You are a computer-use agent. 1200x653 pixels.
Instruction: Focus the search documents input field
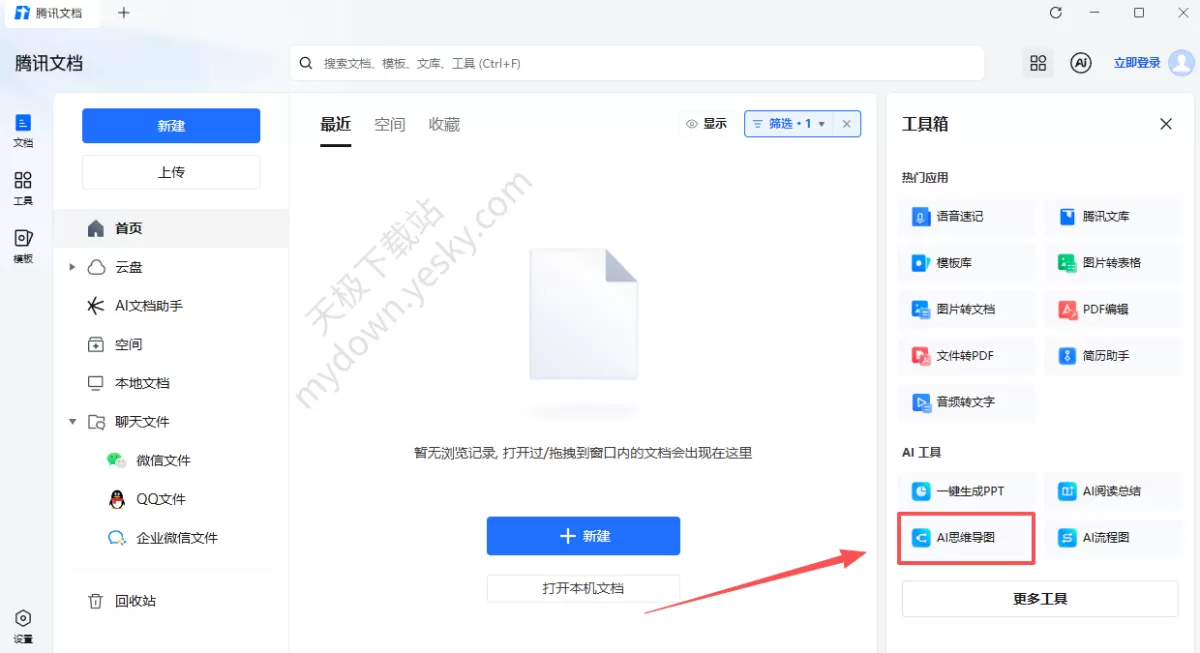(x=637, y=63)
